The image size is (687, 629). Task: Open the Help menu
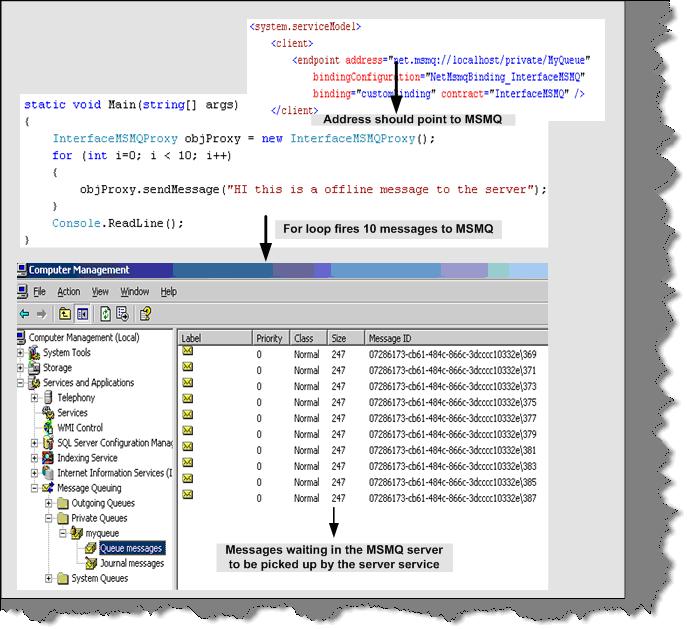coord(169,292)
